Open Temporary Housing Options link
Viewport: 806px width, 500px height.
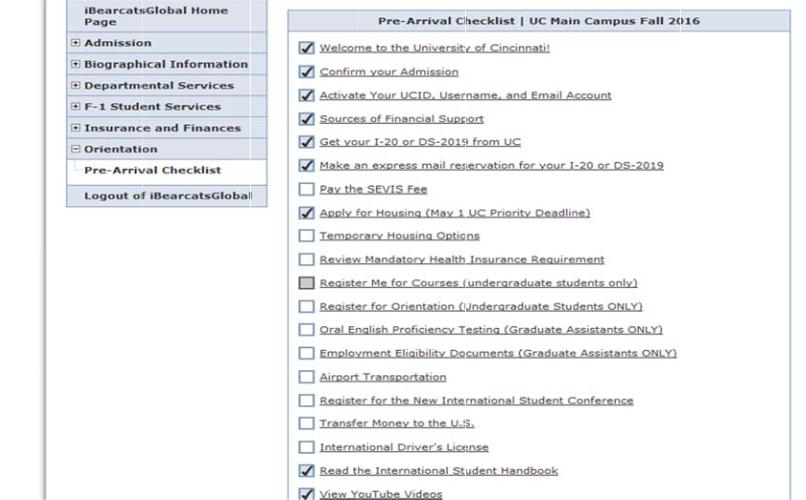click(399, 236)
